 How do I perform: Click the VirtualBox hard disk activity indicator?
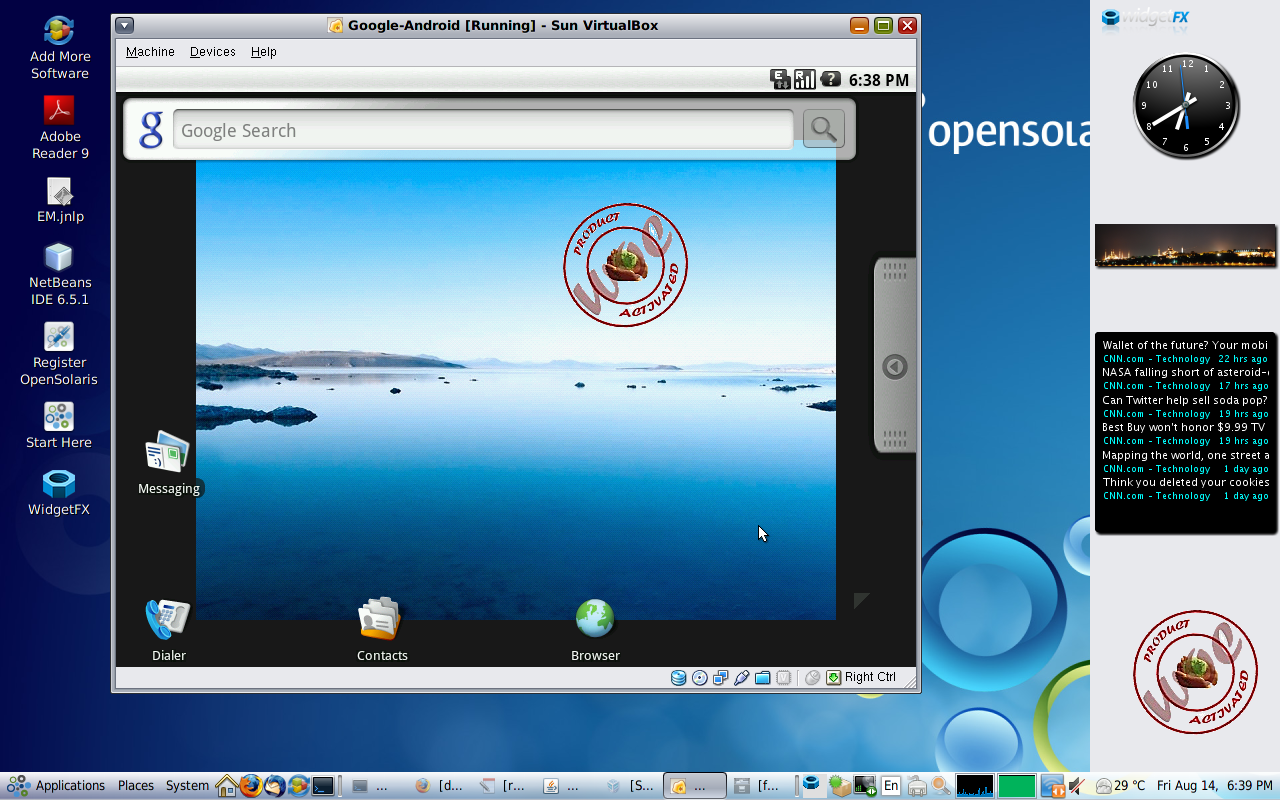[678, 678]
